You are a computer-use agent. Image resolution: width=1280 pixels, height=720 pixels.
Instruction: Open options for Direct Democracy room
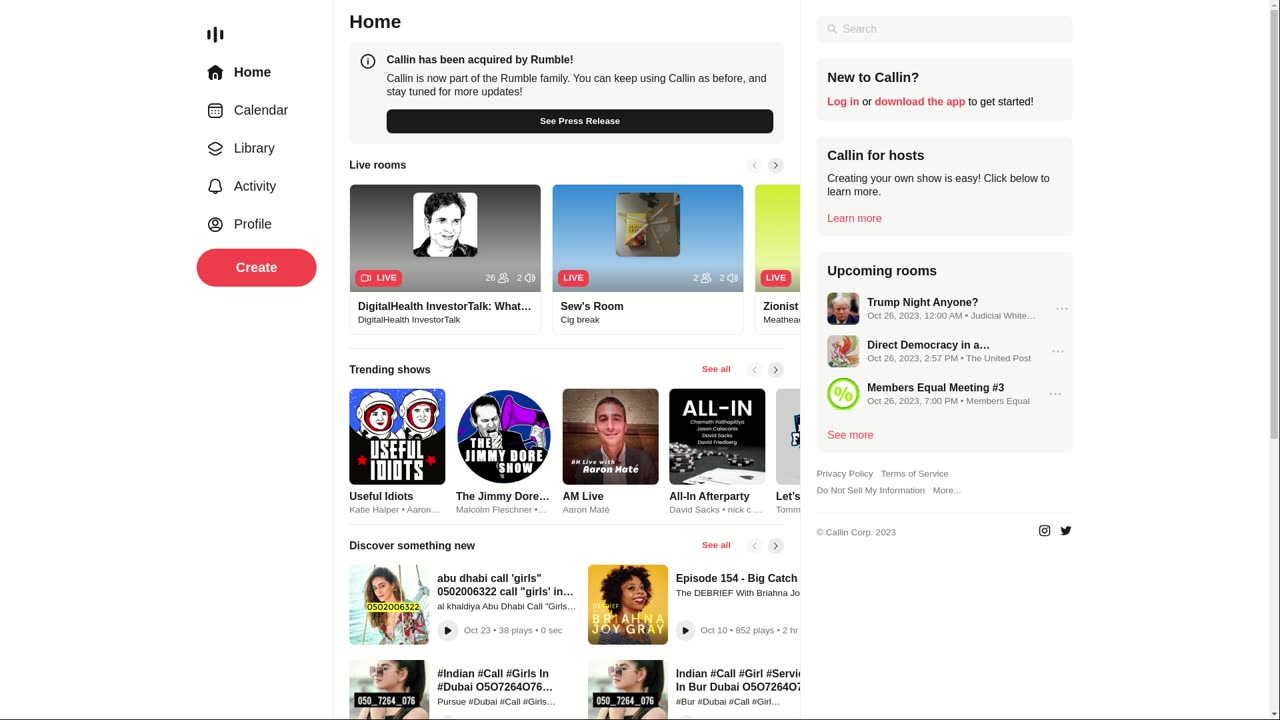pyautogui.click(x=1058, y=352)
